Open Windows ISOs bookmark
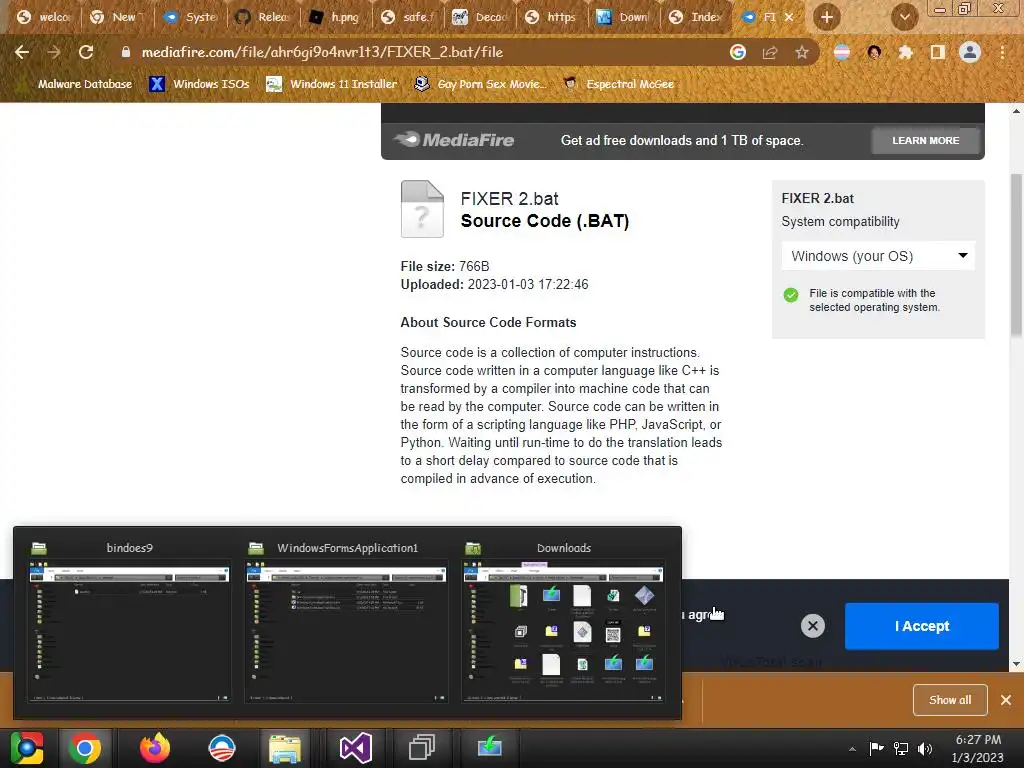Screen dimensions: 1024x768 [199, 84]
